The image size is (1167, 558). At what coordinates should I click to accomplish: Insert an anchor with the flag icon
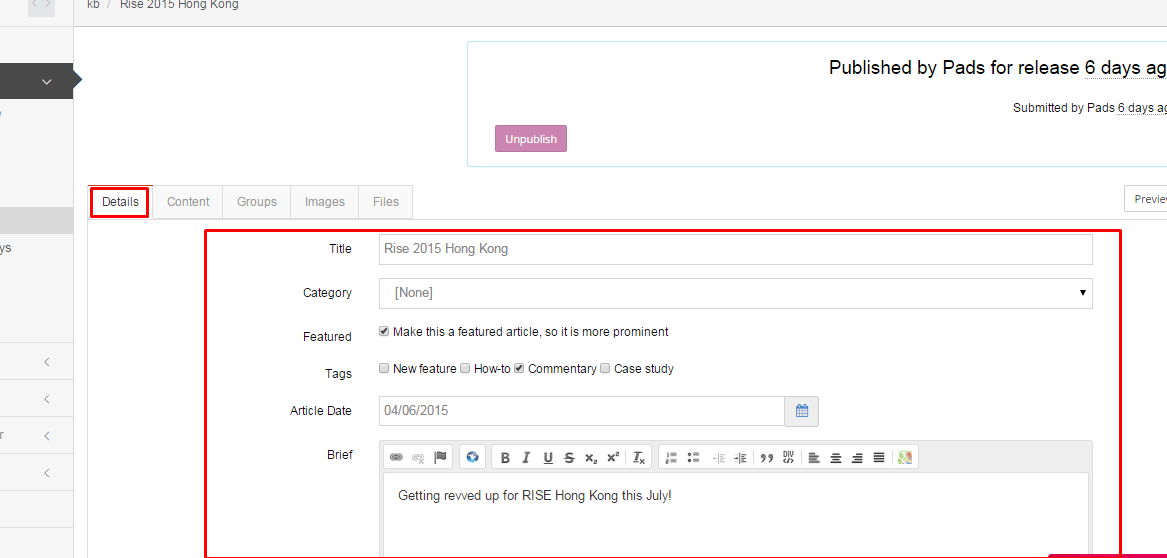tap(440, 458)
